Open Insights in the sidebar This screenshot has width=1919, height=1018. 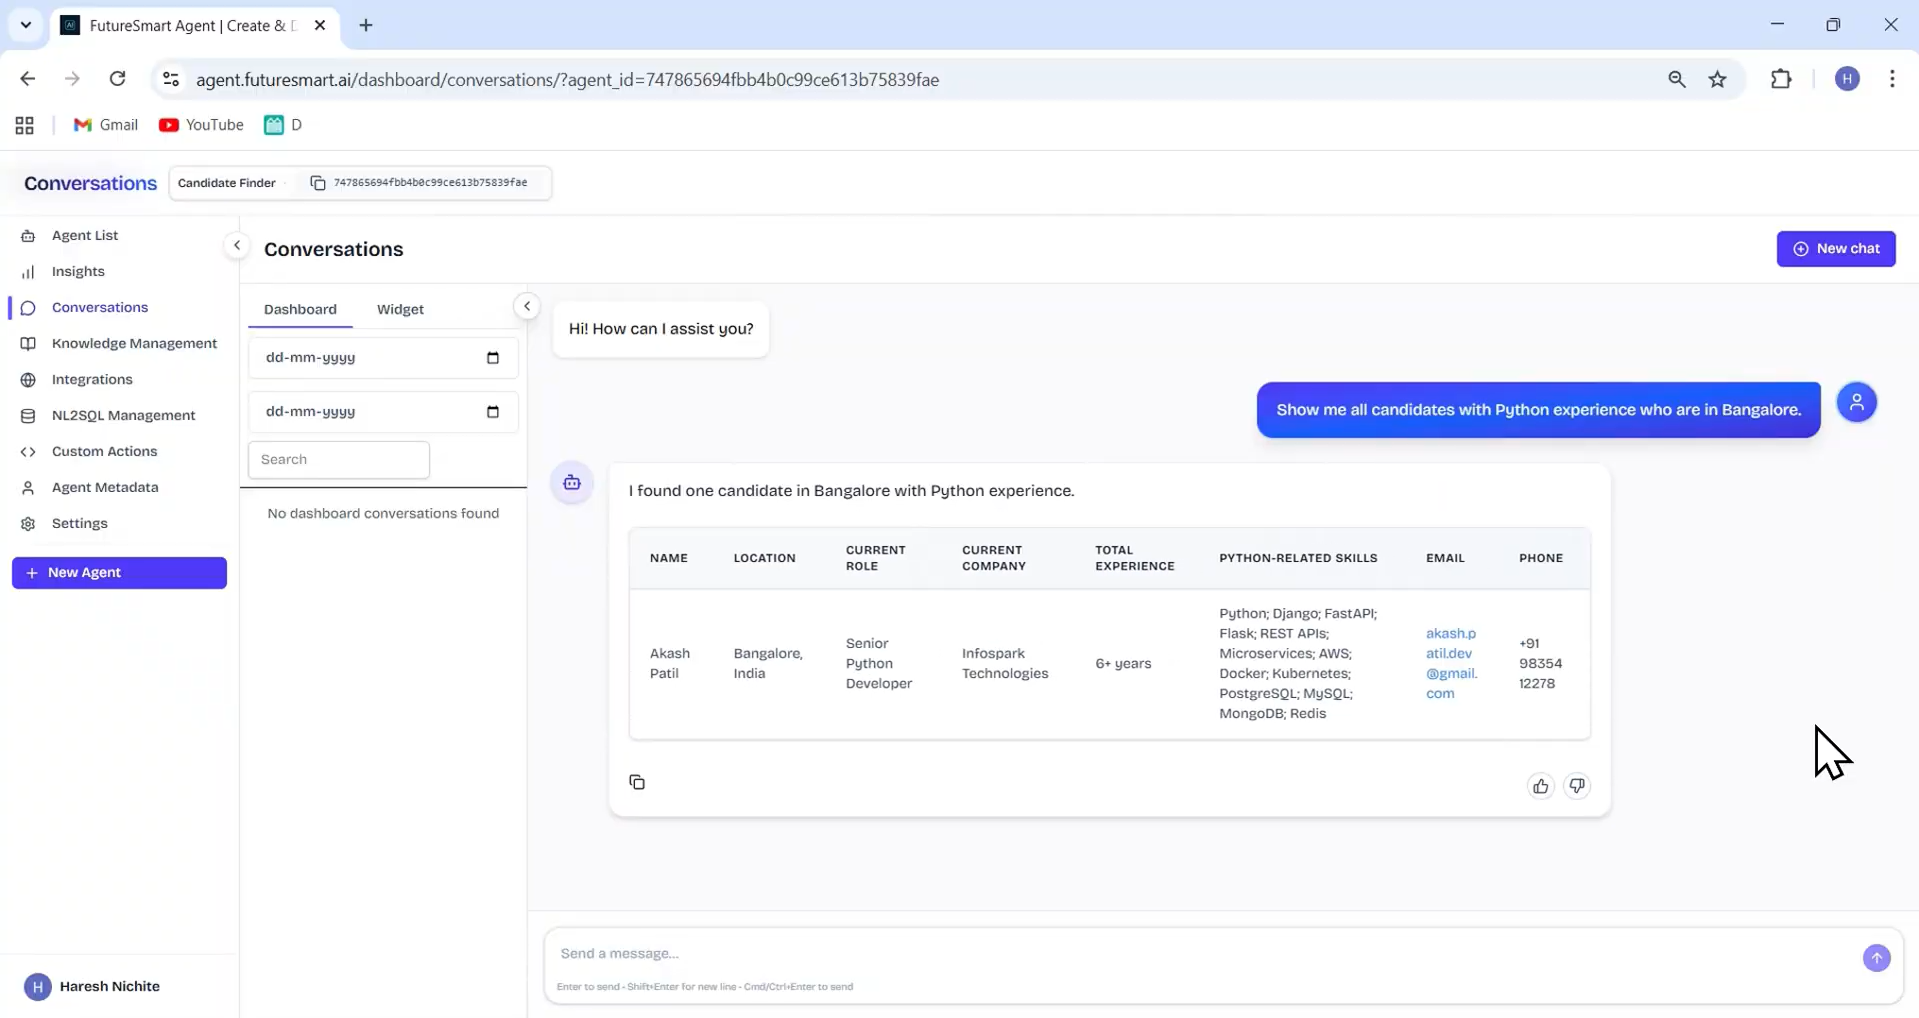click(78, 271)
